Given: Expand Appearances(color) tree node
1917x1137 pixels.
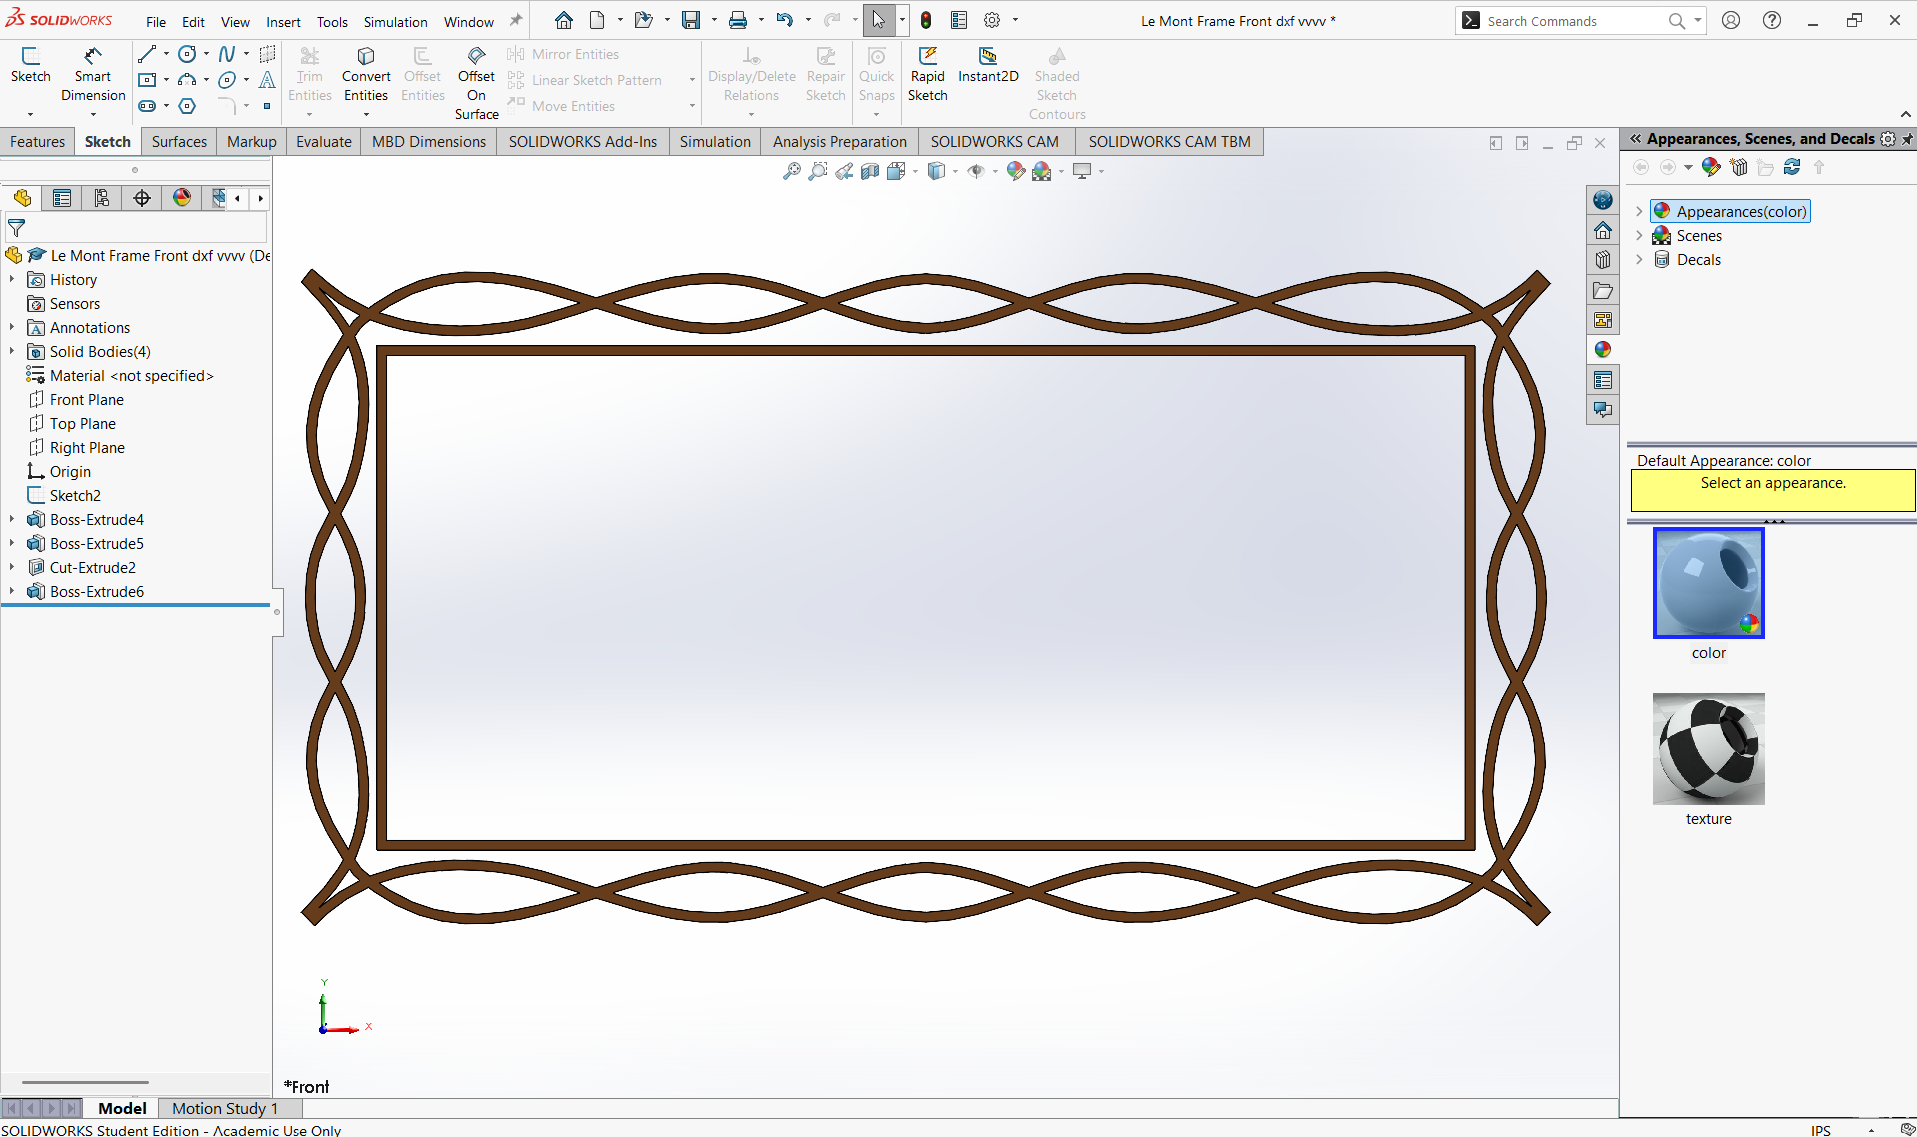Looking at the screenshot, I should tap(1639, 211).
